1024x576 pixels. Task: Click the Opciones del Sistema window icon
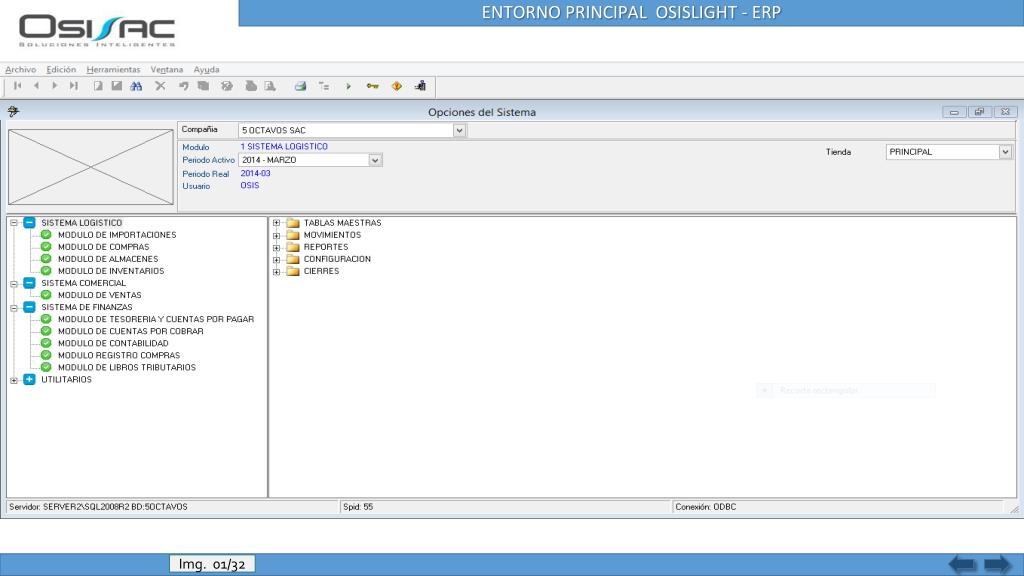click(13, 112)
